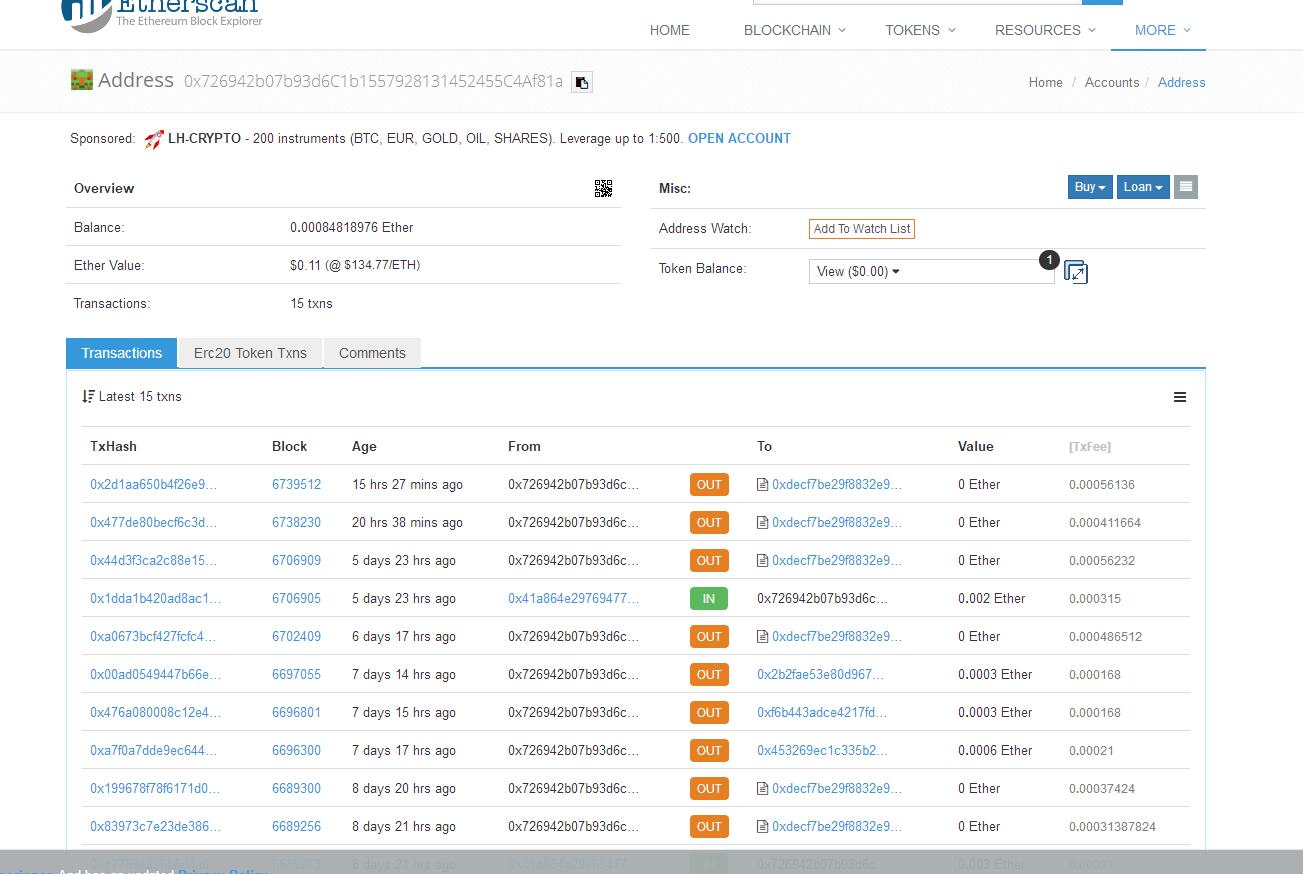Click the Ether value $0.11 text
The height and width of the screenshot is (874, 1303).
tap(355, 266)
